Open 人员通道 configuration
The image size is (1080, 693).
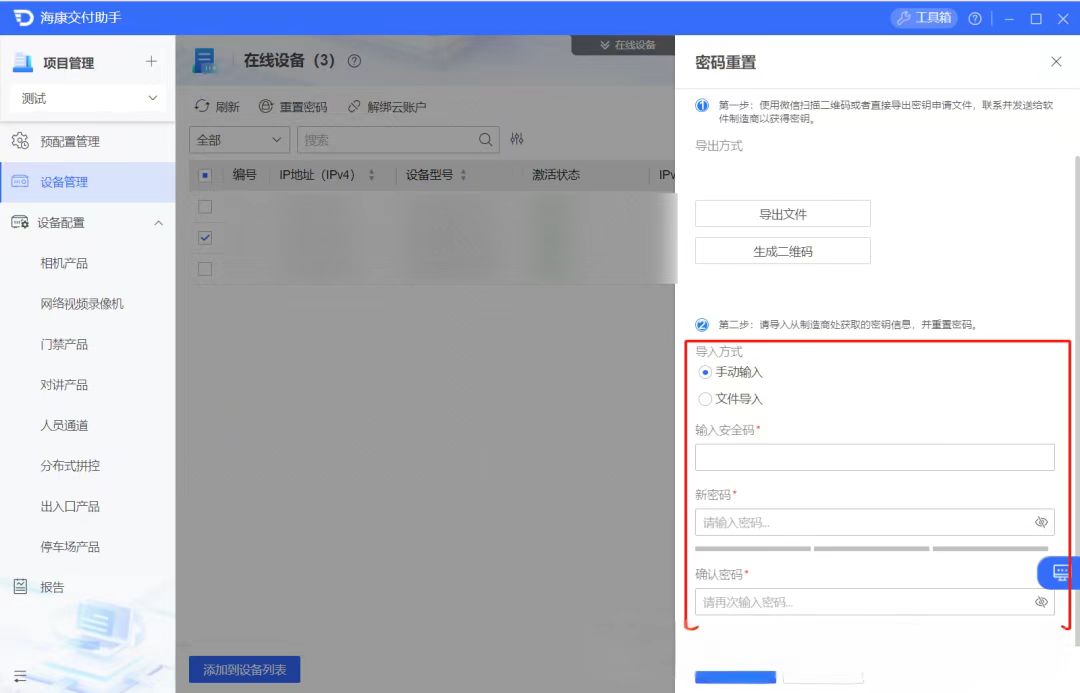(x=64, y=426)
